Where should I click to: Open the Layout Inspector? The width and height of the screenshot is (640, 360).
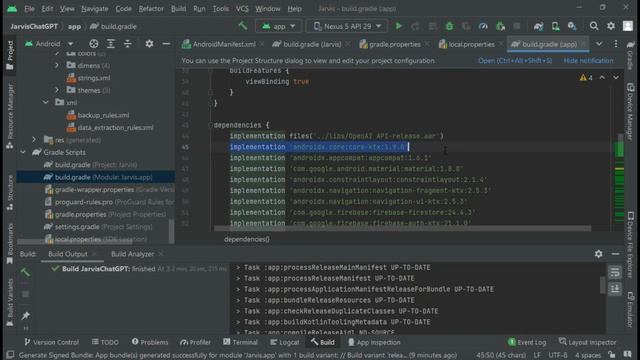(x=587, y=342)
